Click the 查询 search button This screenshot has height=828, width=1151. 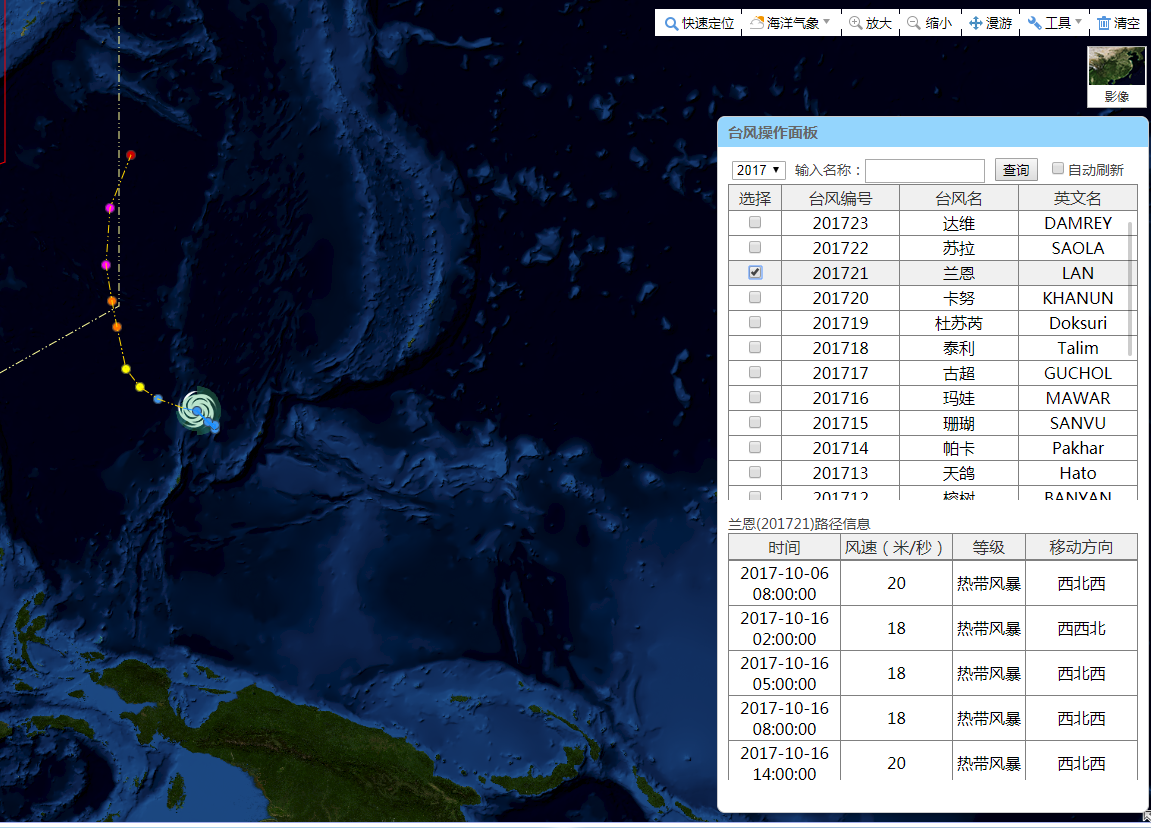pyautogui.click(x=1016, y=170)
